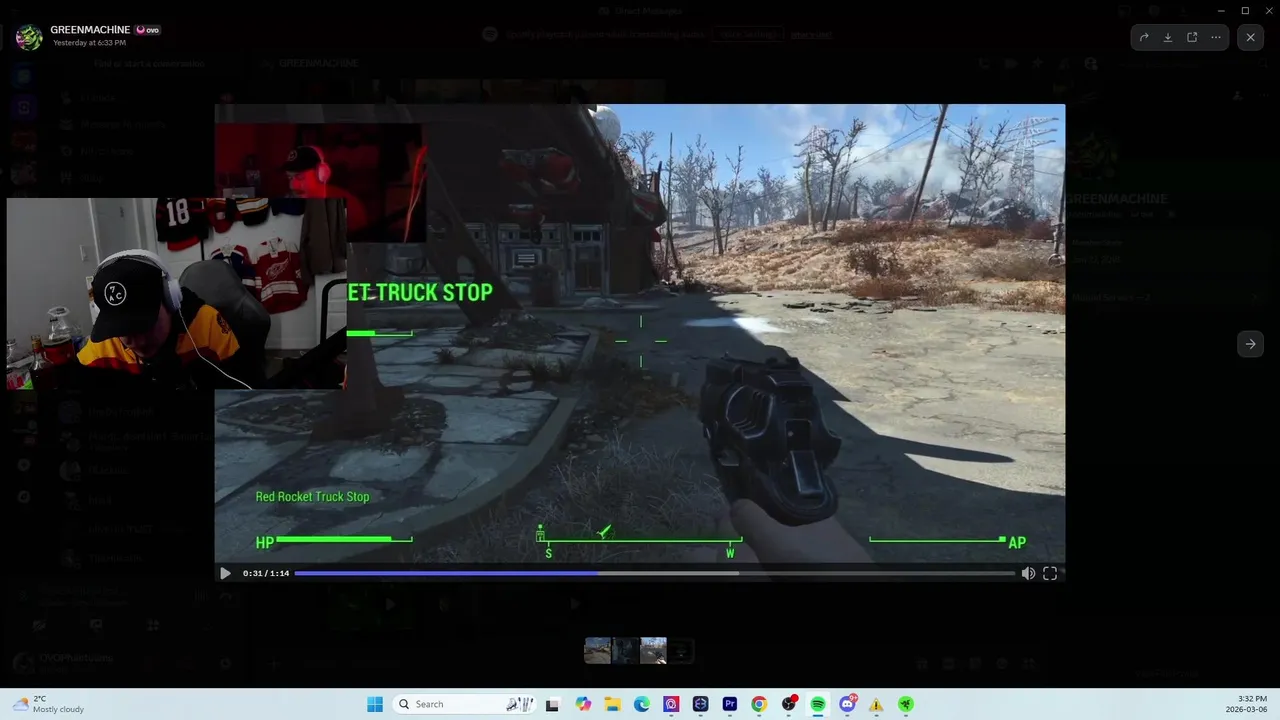
Task: Select the fourth black thumbnail in the gallery strip
Action: coord(681,650)
